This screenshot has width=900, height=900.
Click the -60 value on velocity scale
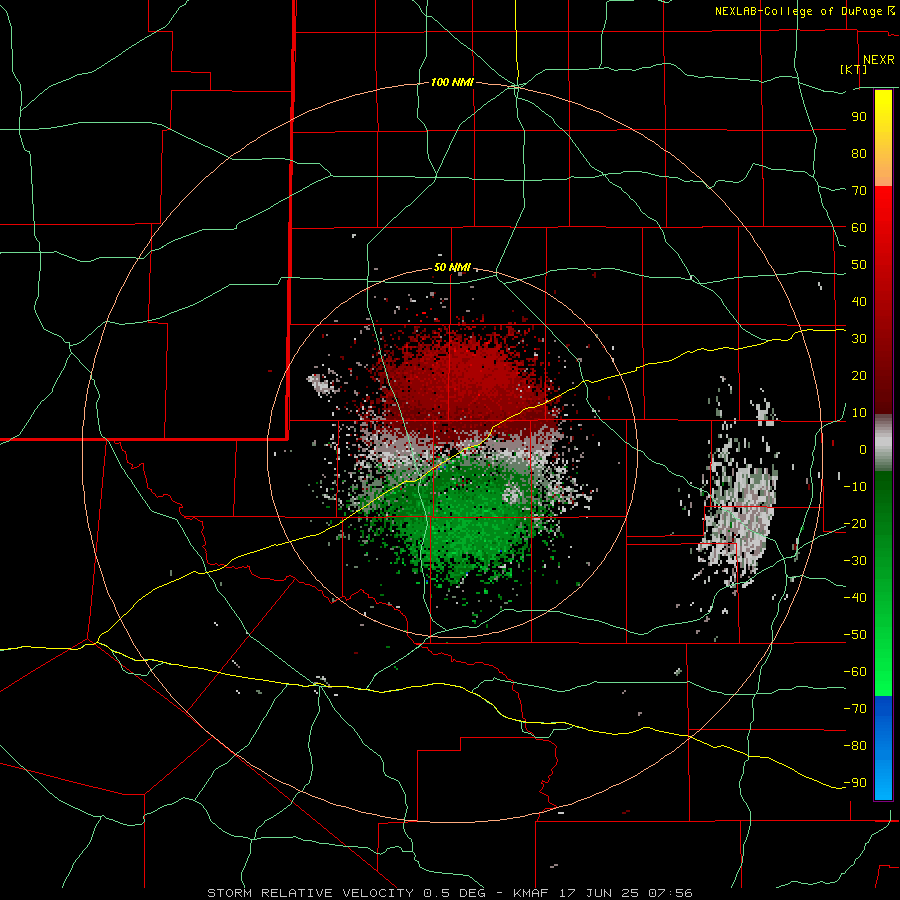[x=855, y=672]
